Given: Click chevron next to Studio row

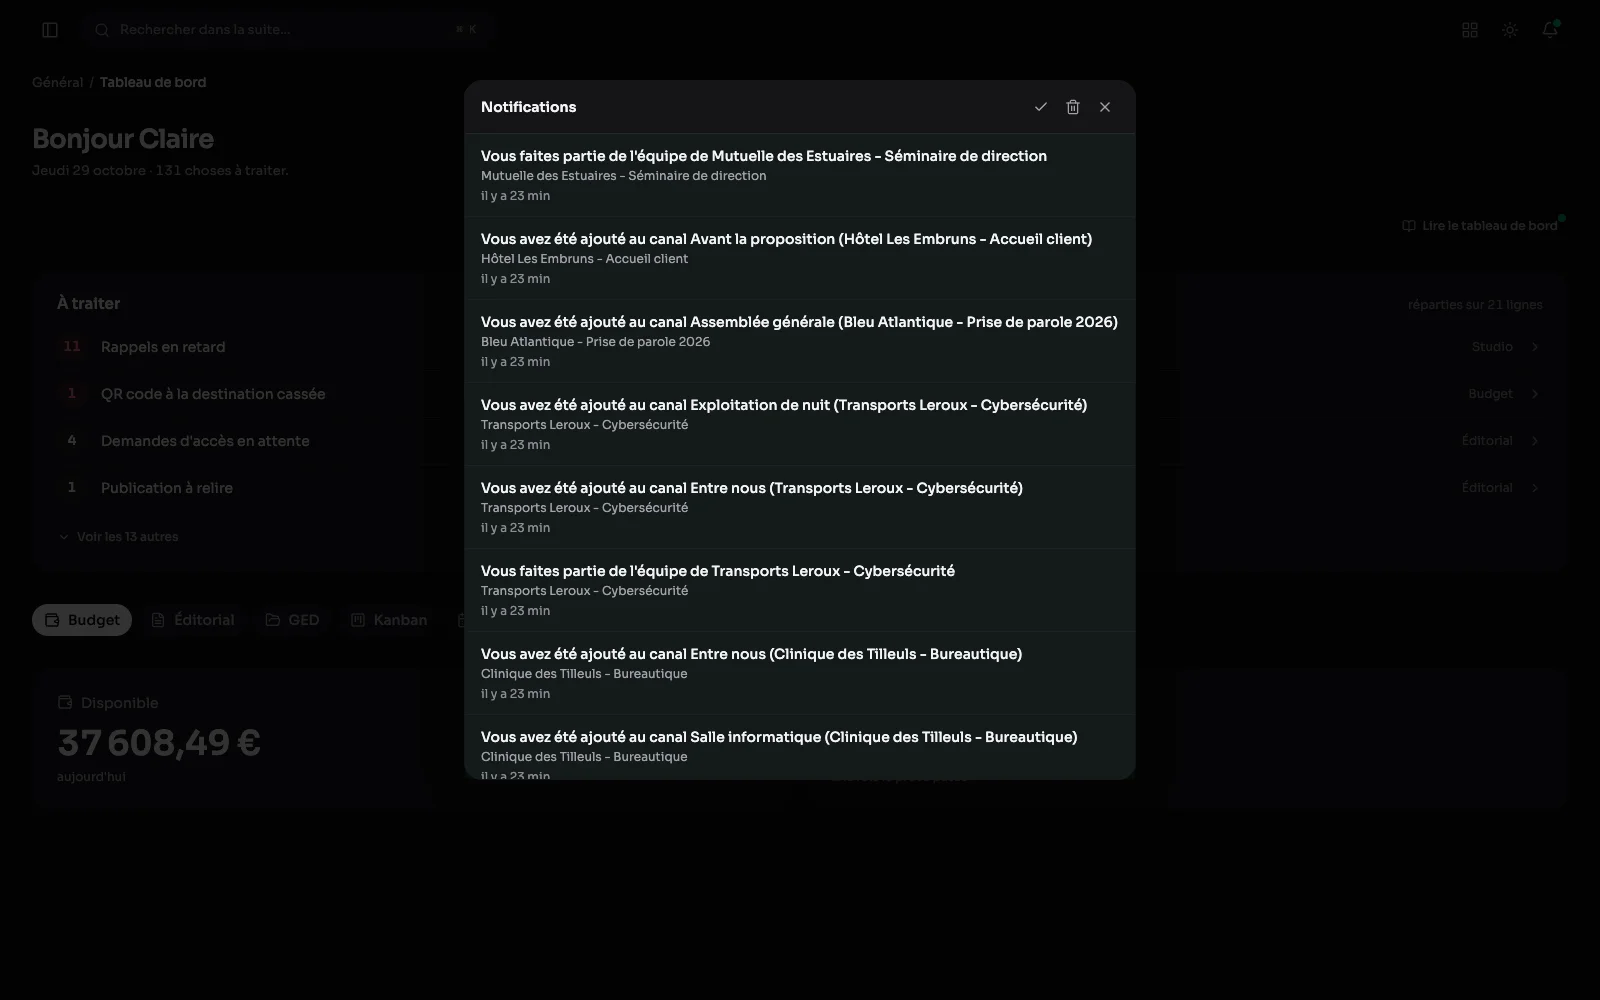Looking at the screenshot, I should [1535, 347].
